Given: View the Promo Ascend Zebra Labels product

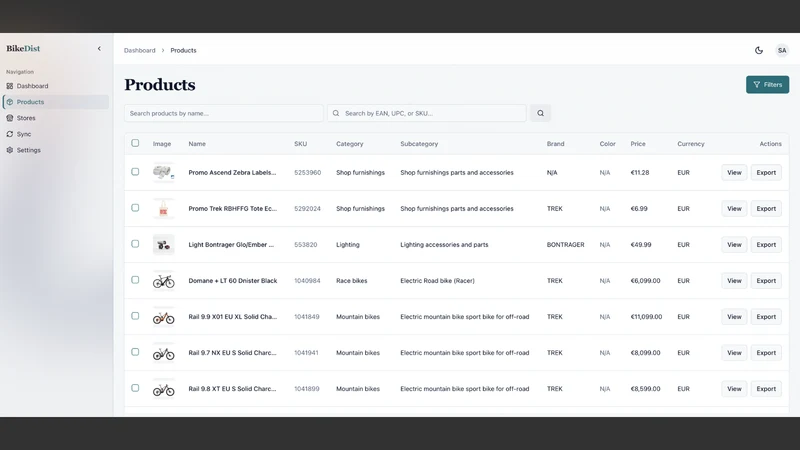Looking at the screenshot, I should tap(734, 172).
